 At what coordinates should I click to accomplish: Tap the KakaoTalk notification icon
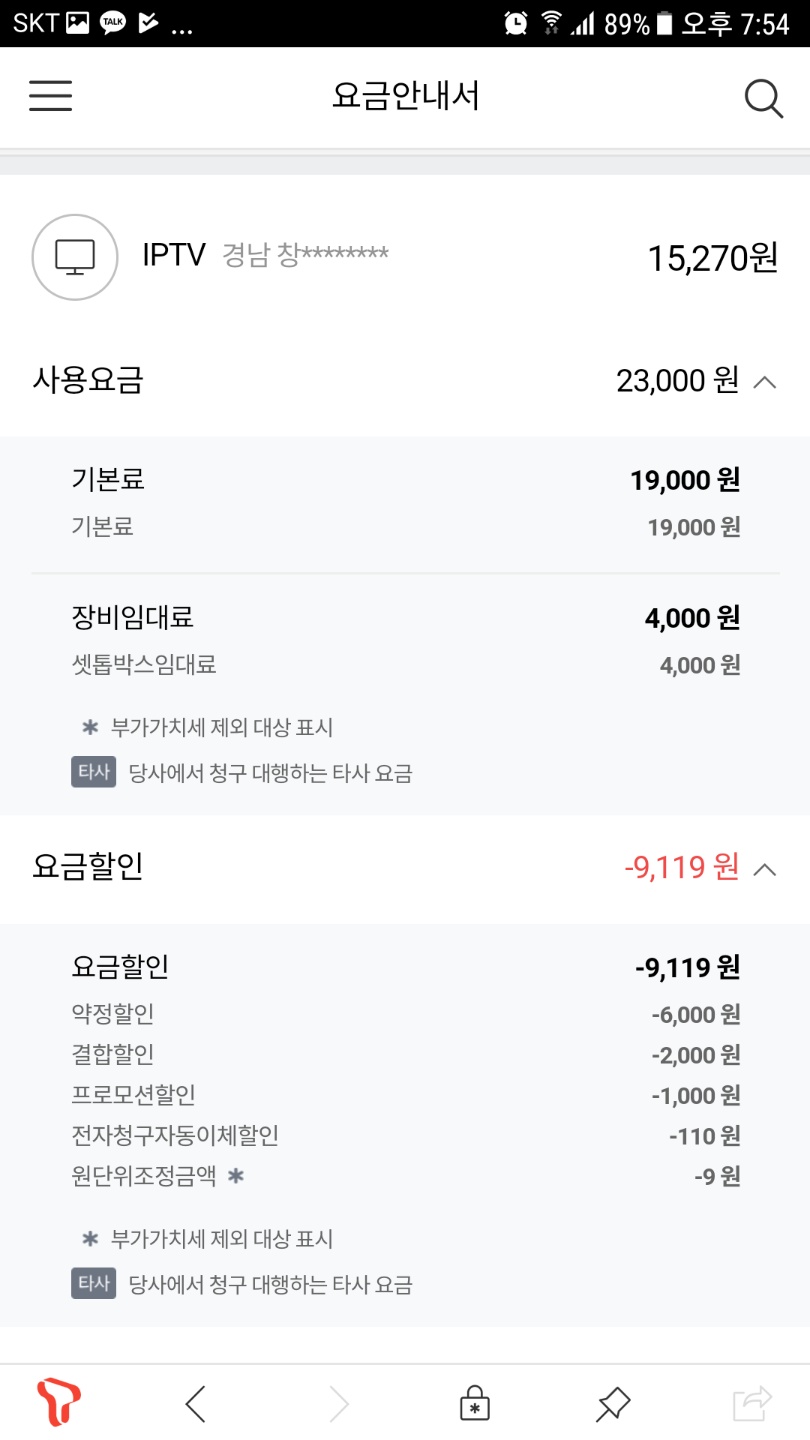coord(113,23)
